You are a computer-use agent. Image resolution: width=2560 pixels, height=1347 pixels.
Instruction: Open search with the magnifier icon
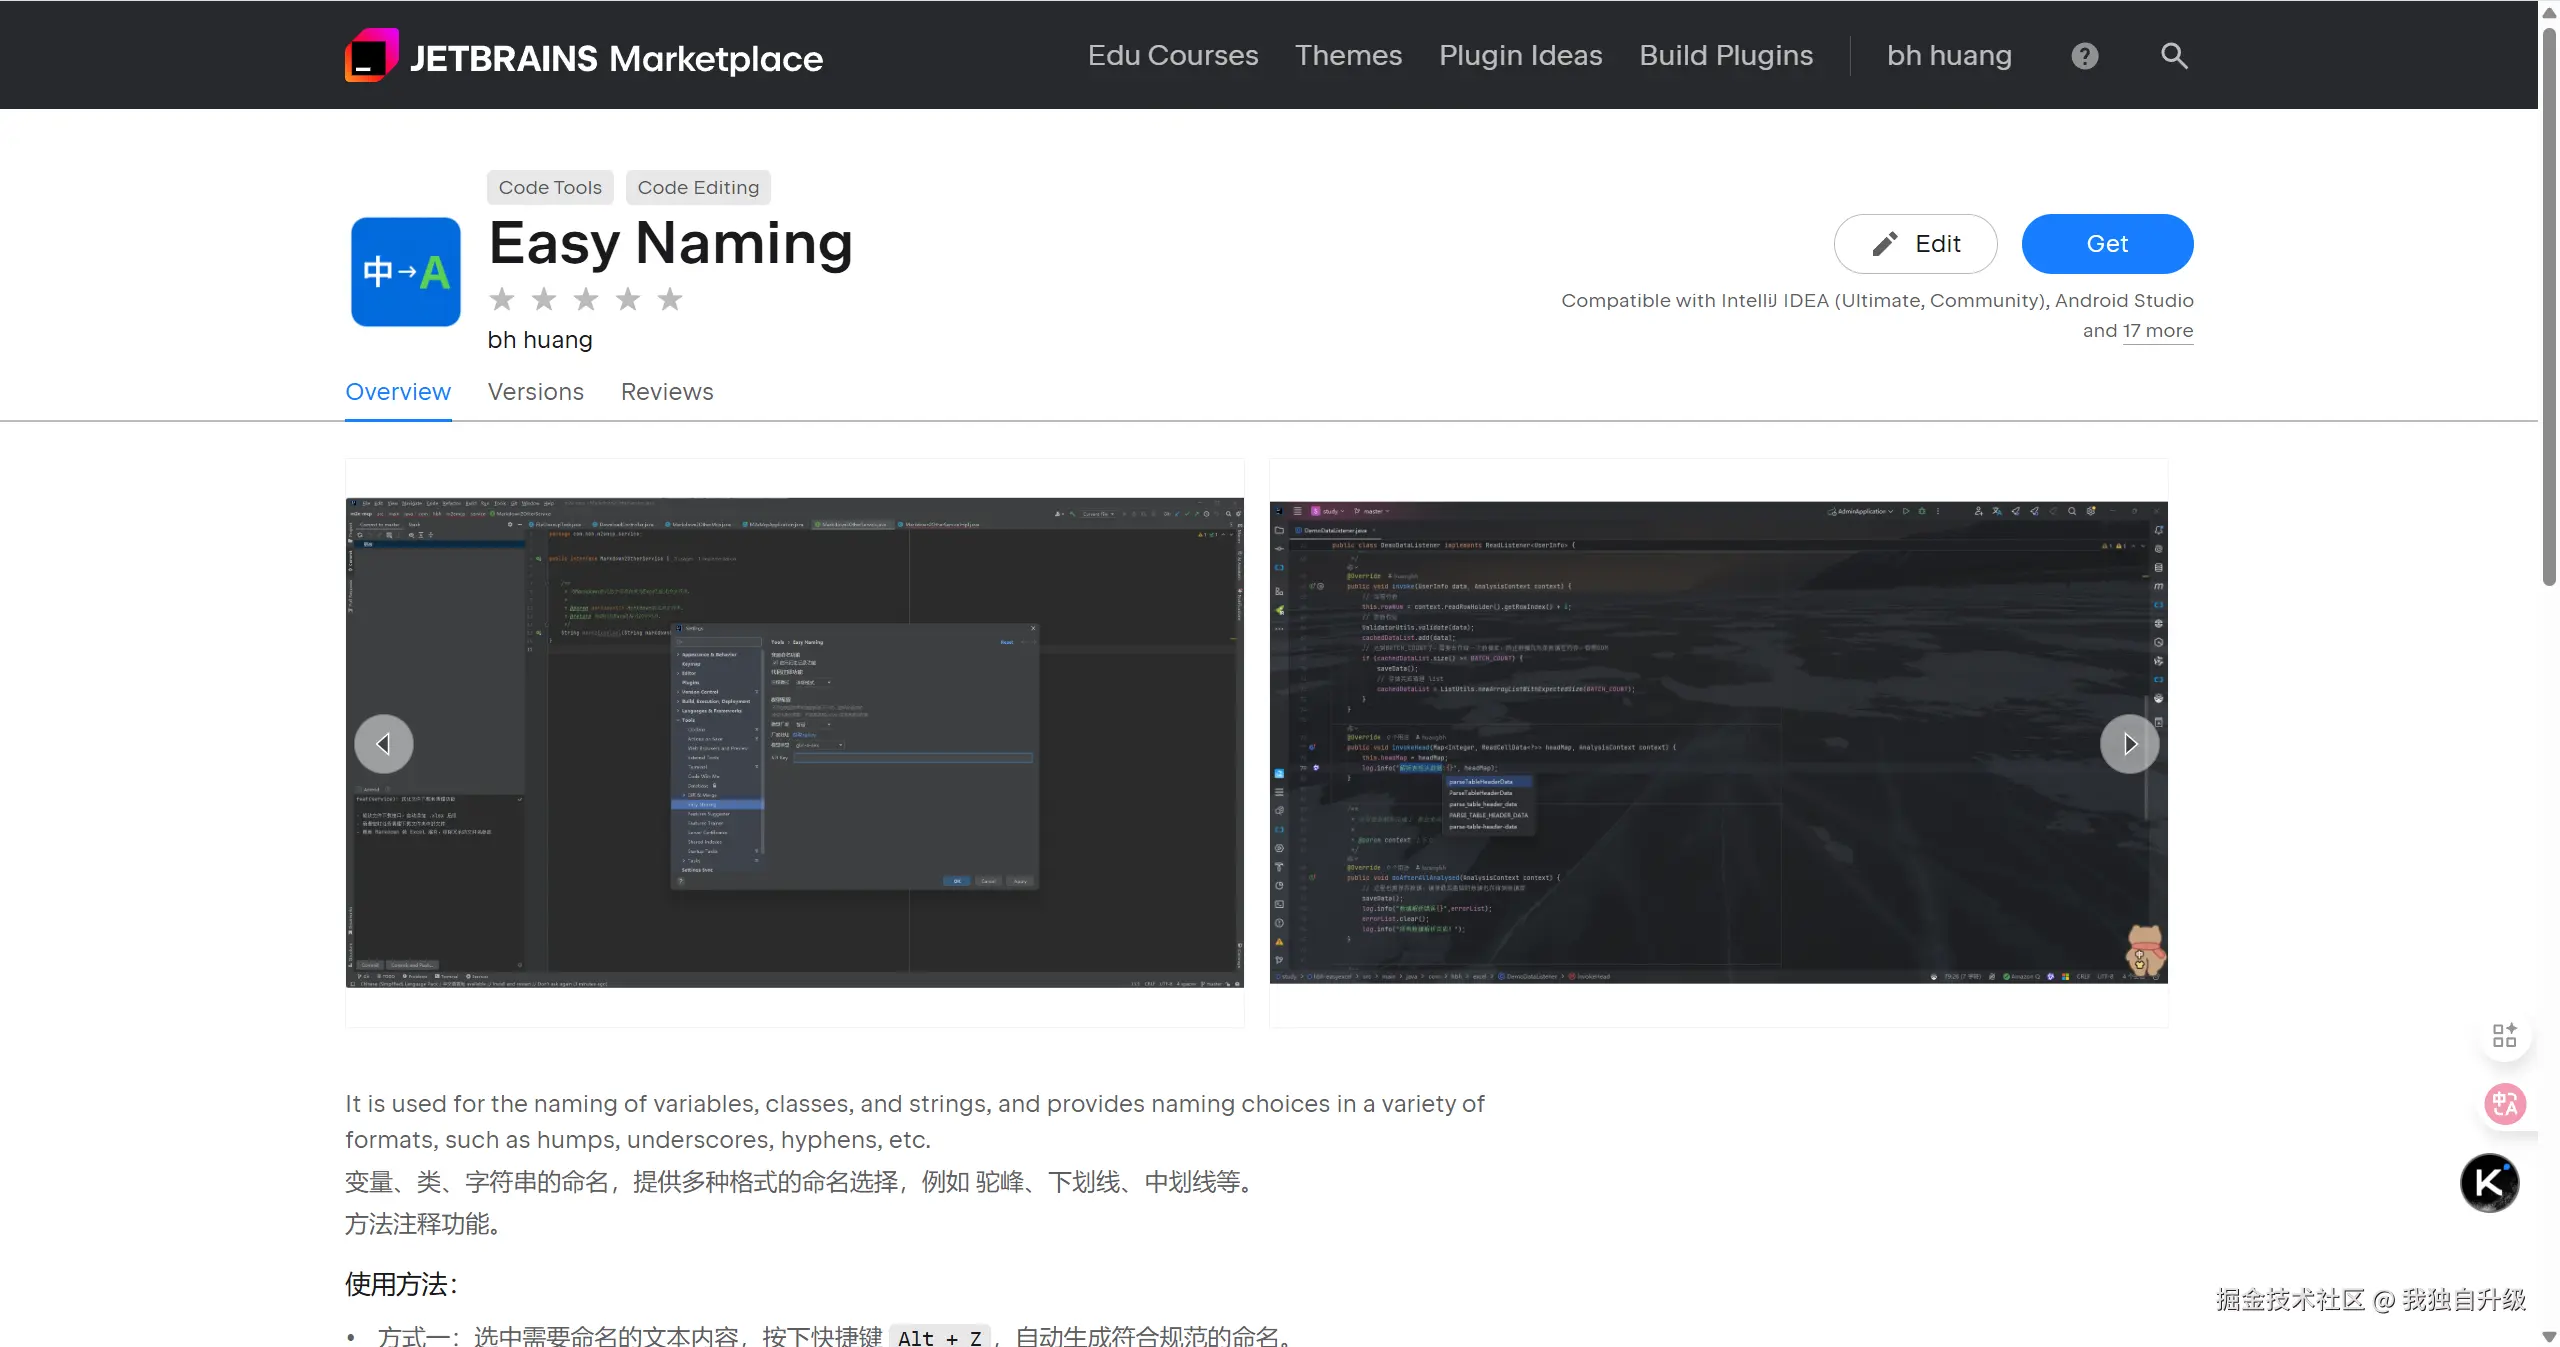click(2174, 56)
